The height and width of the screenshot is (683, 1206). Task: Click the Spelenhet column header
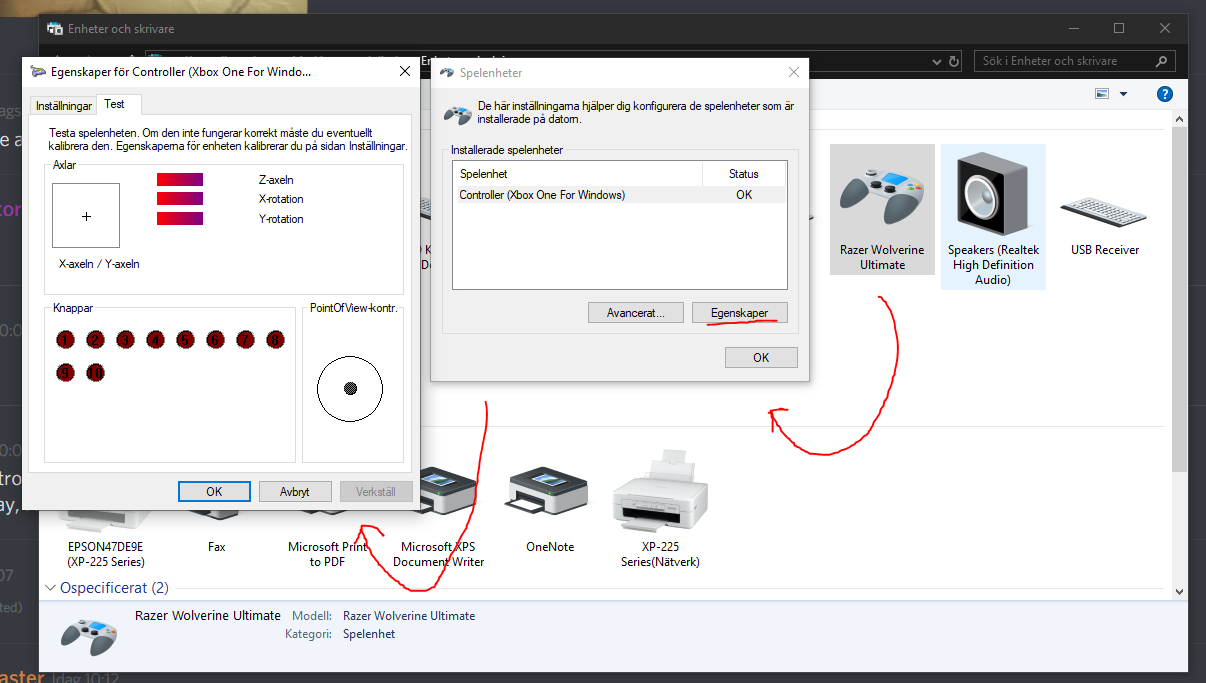pyautogui.click(x=577, y=174)
